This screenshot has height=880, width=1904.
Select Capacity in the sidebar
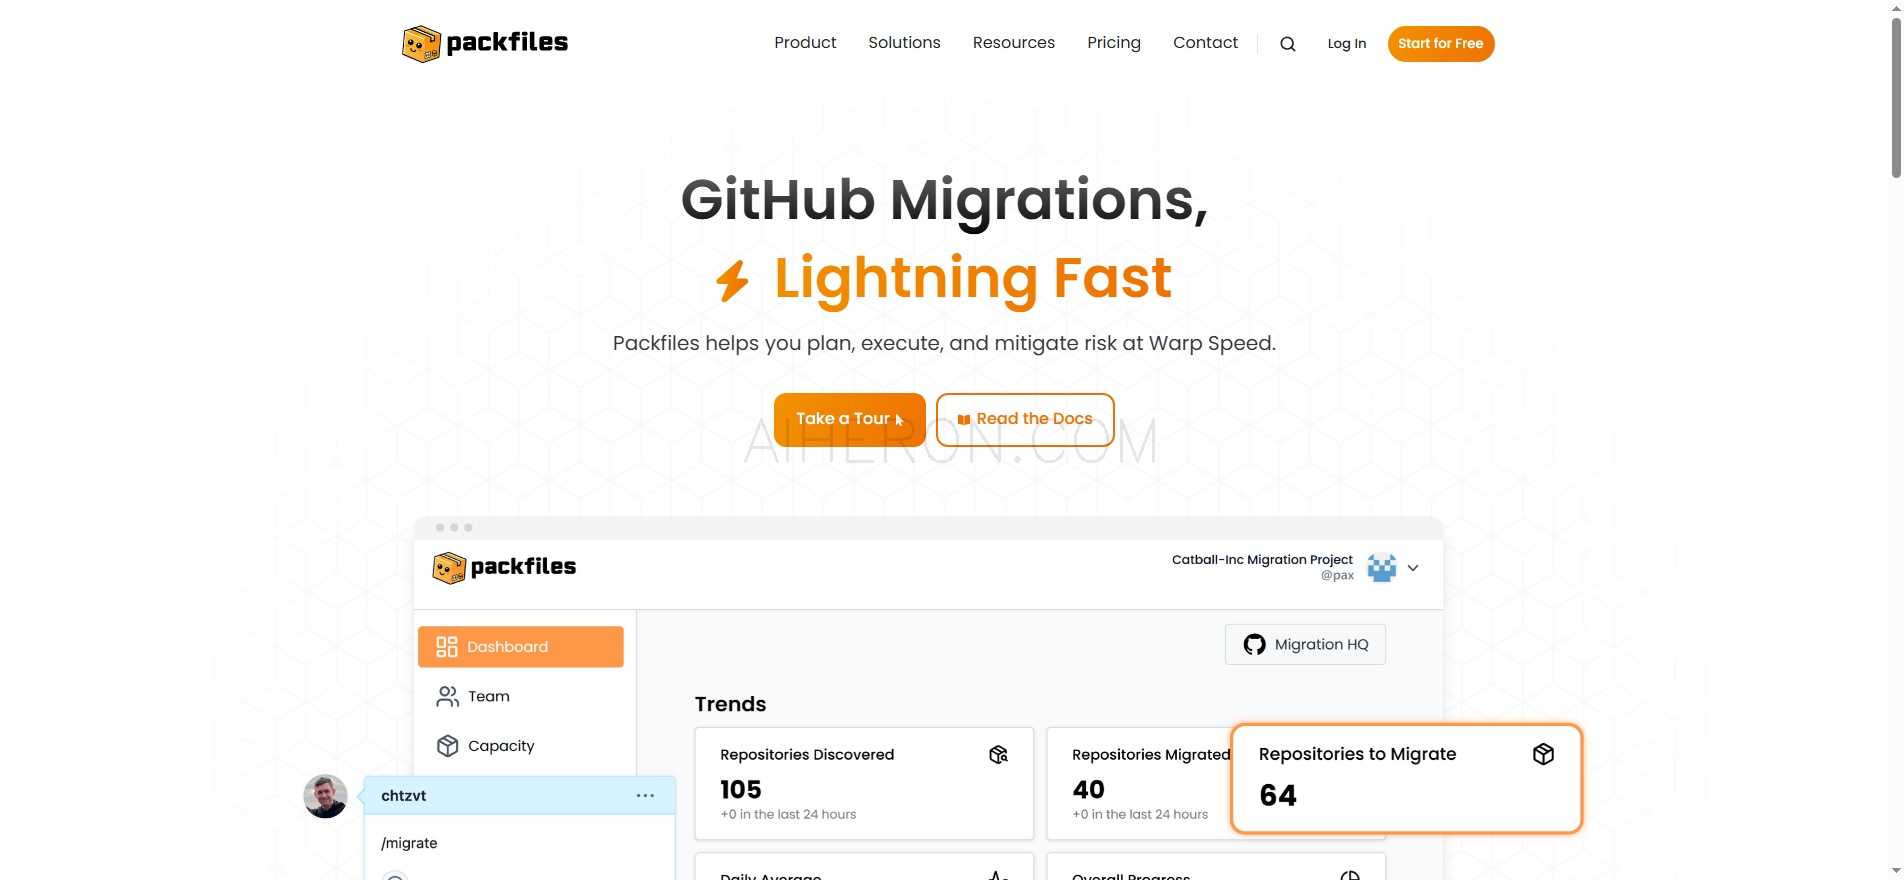click(x=521, y=746)
